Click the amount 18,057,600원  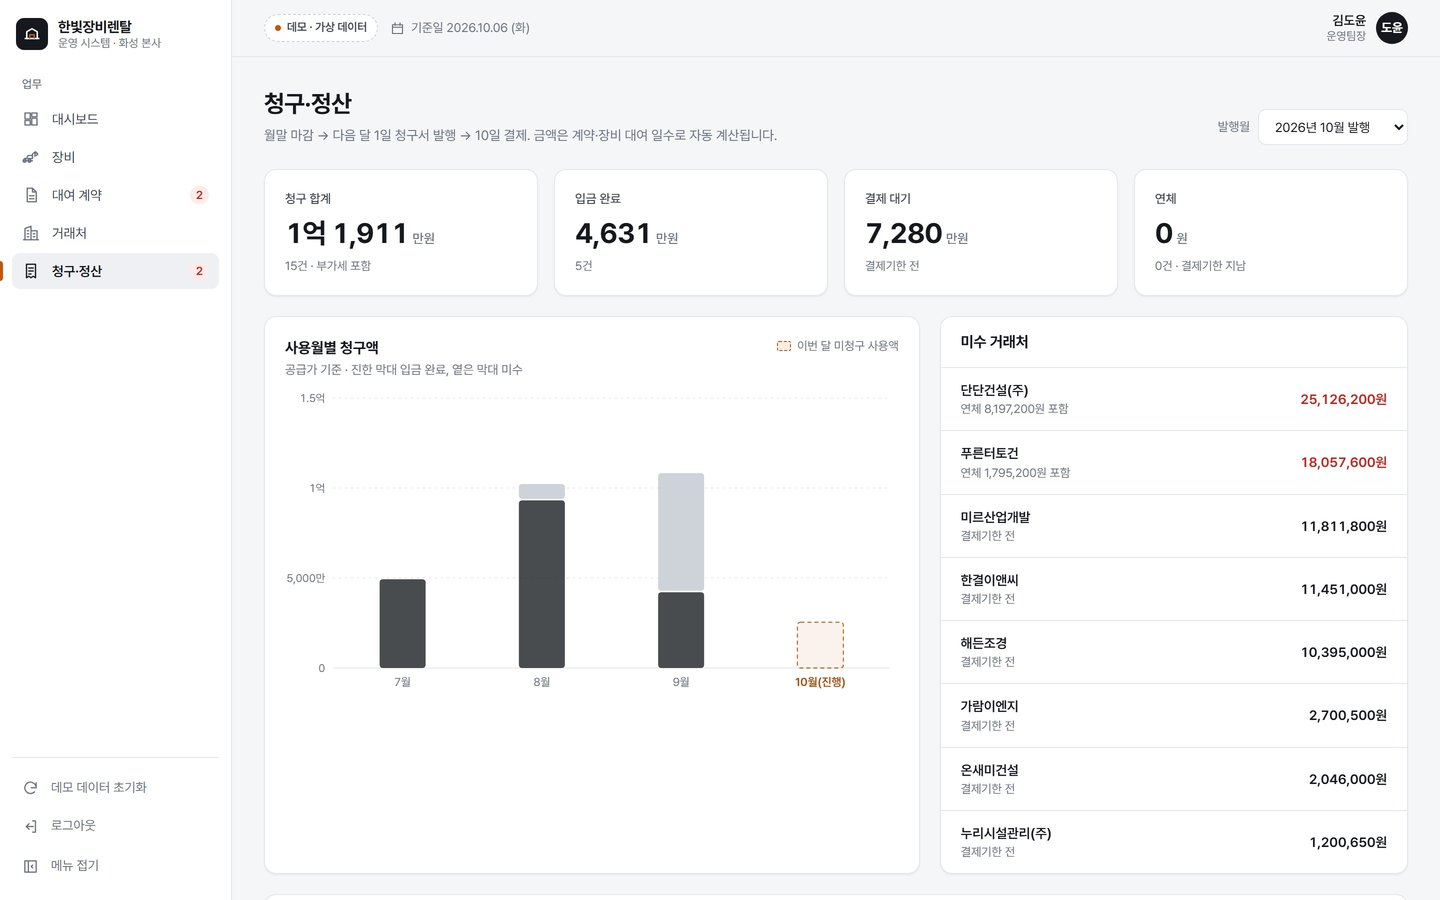pyautogui.click(x=1343, y=462)
